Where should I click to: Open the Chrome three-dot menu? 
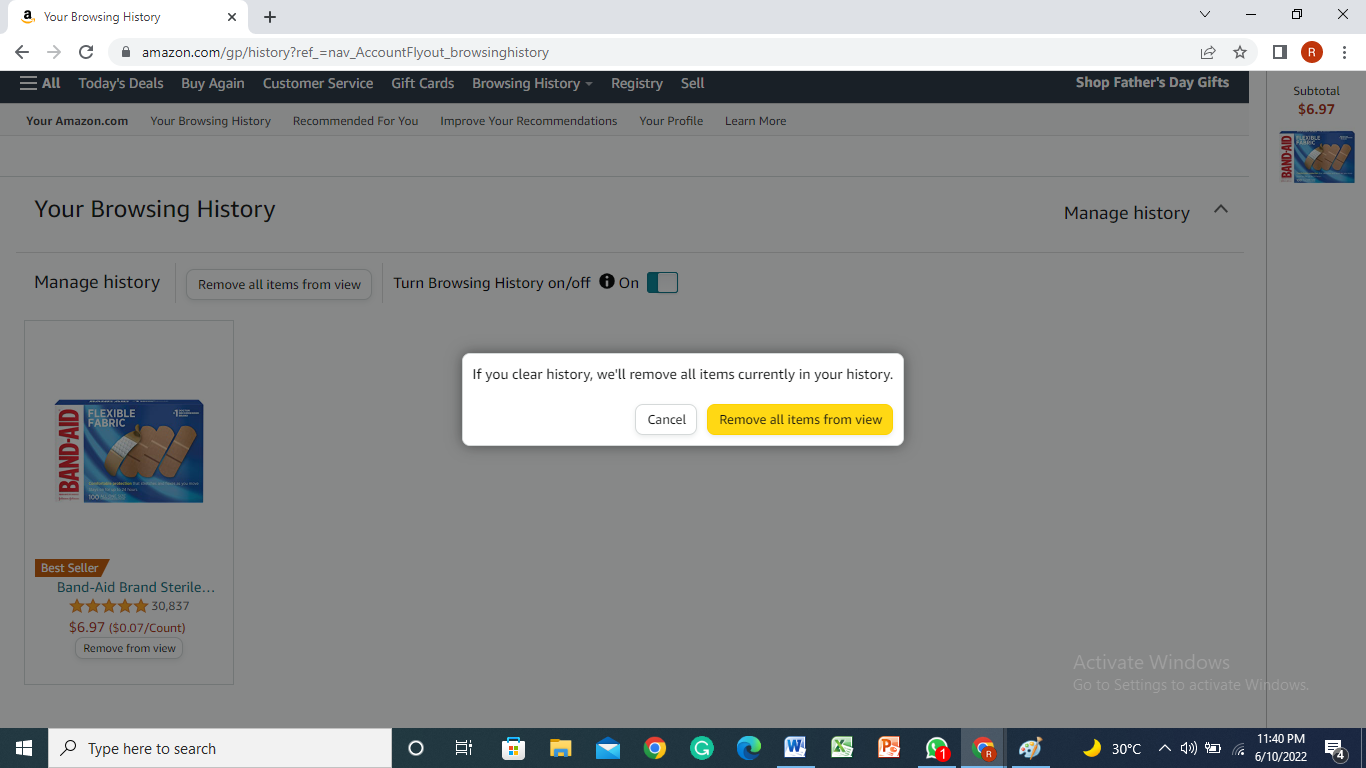[x=1345, y=52]
